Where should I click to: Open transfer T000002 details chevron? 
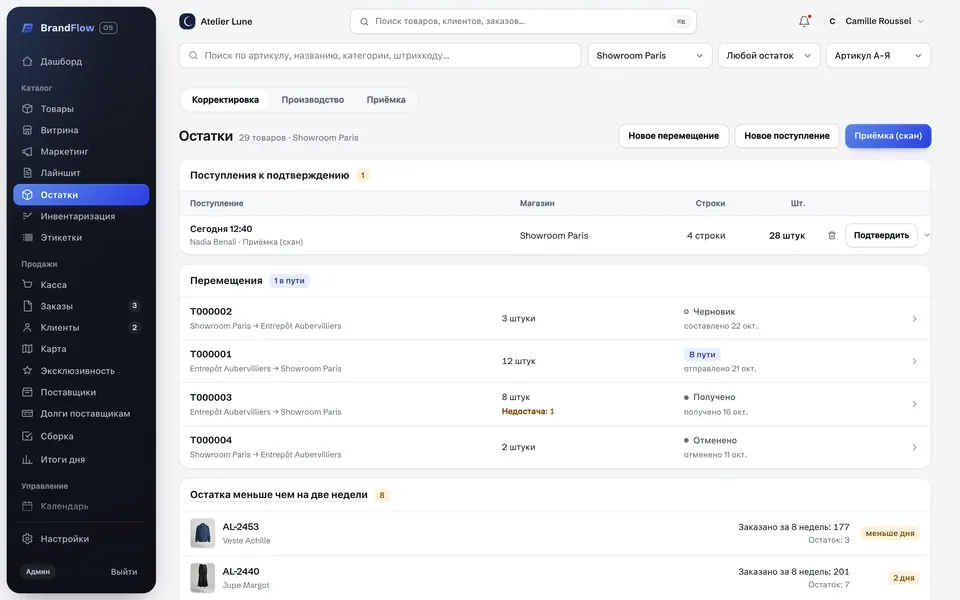click(914, 318)
